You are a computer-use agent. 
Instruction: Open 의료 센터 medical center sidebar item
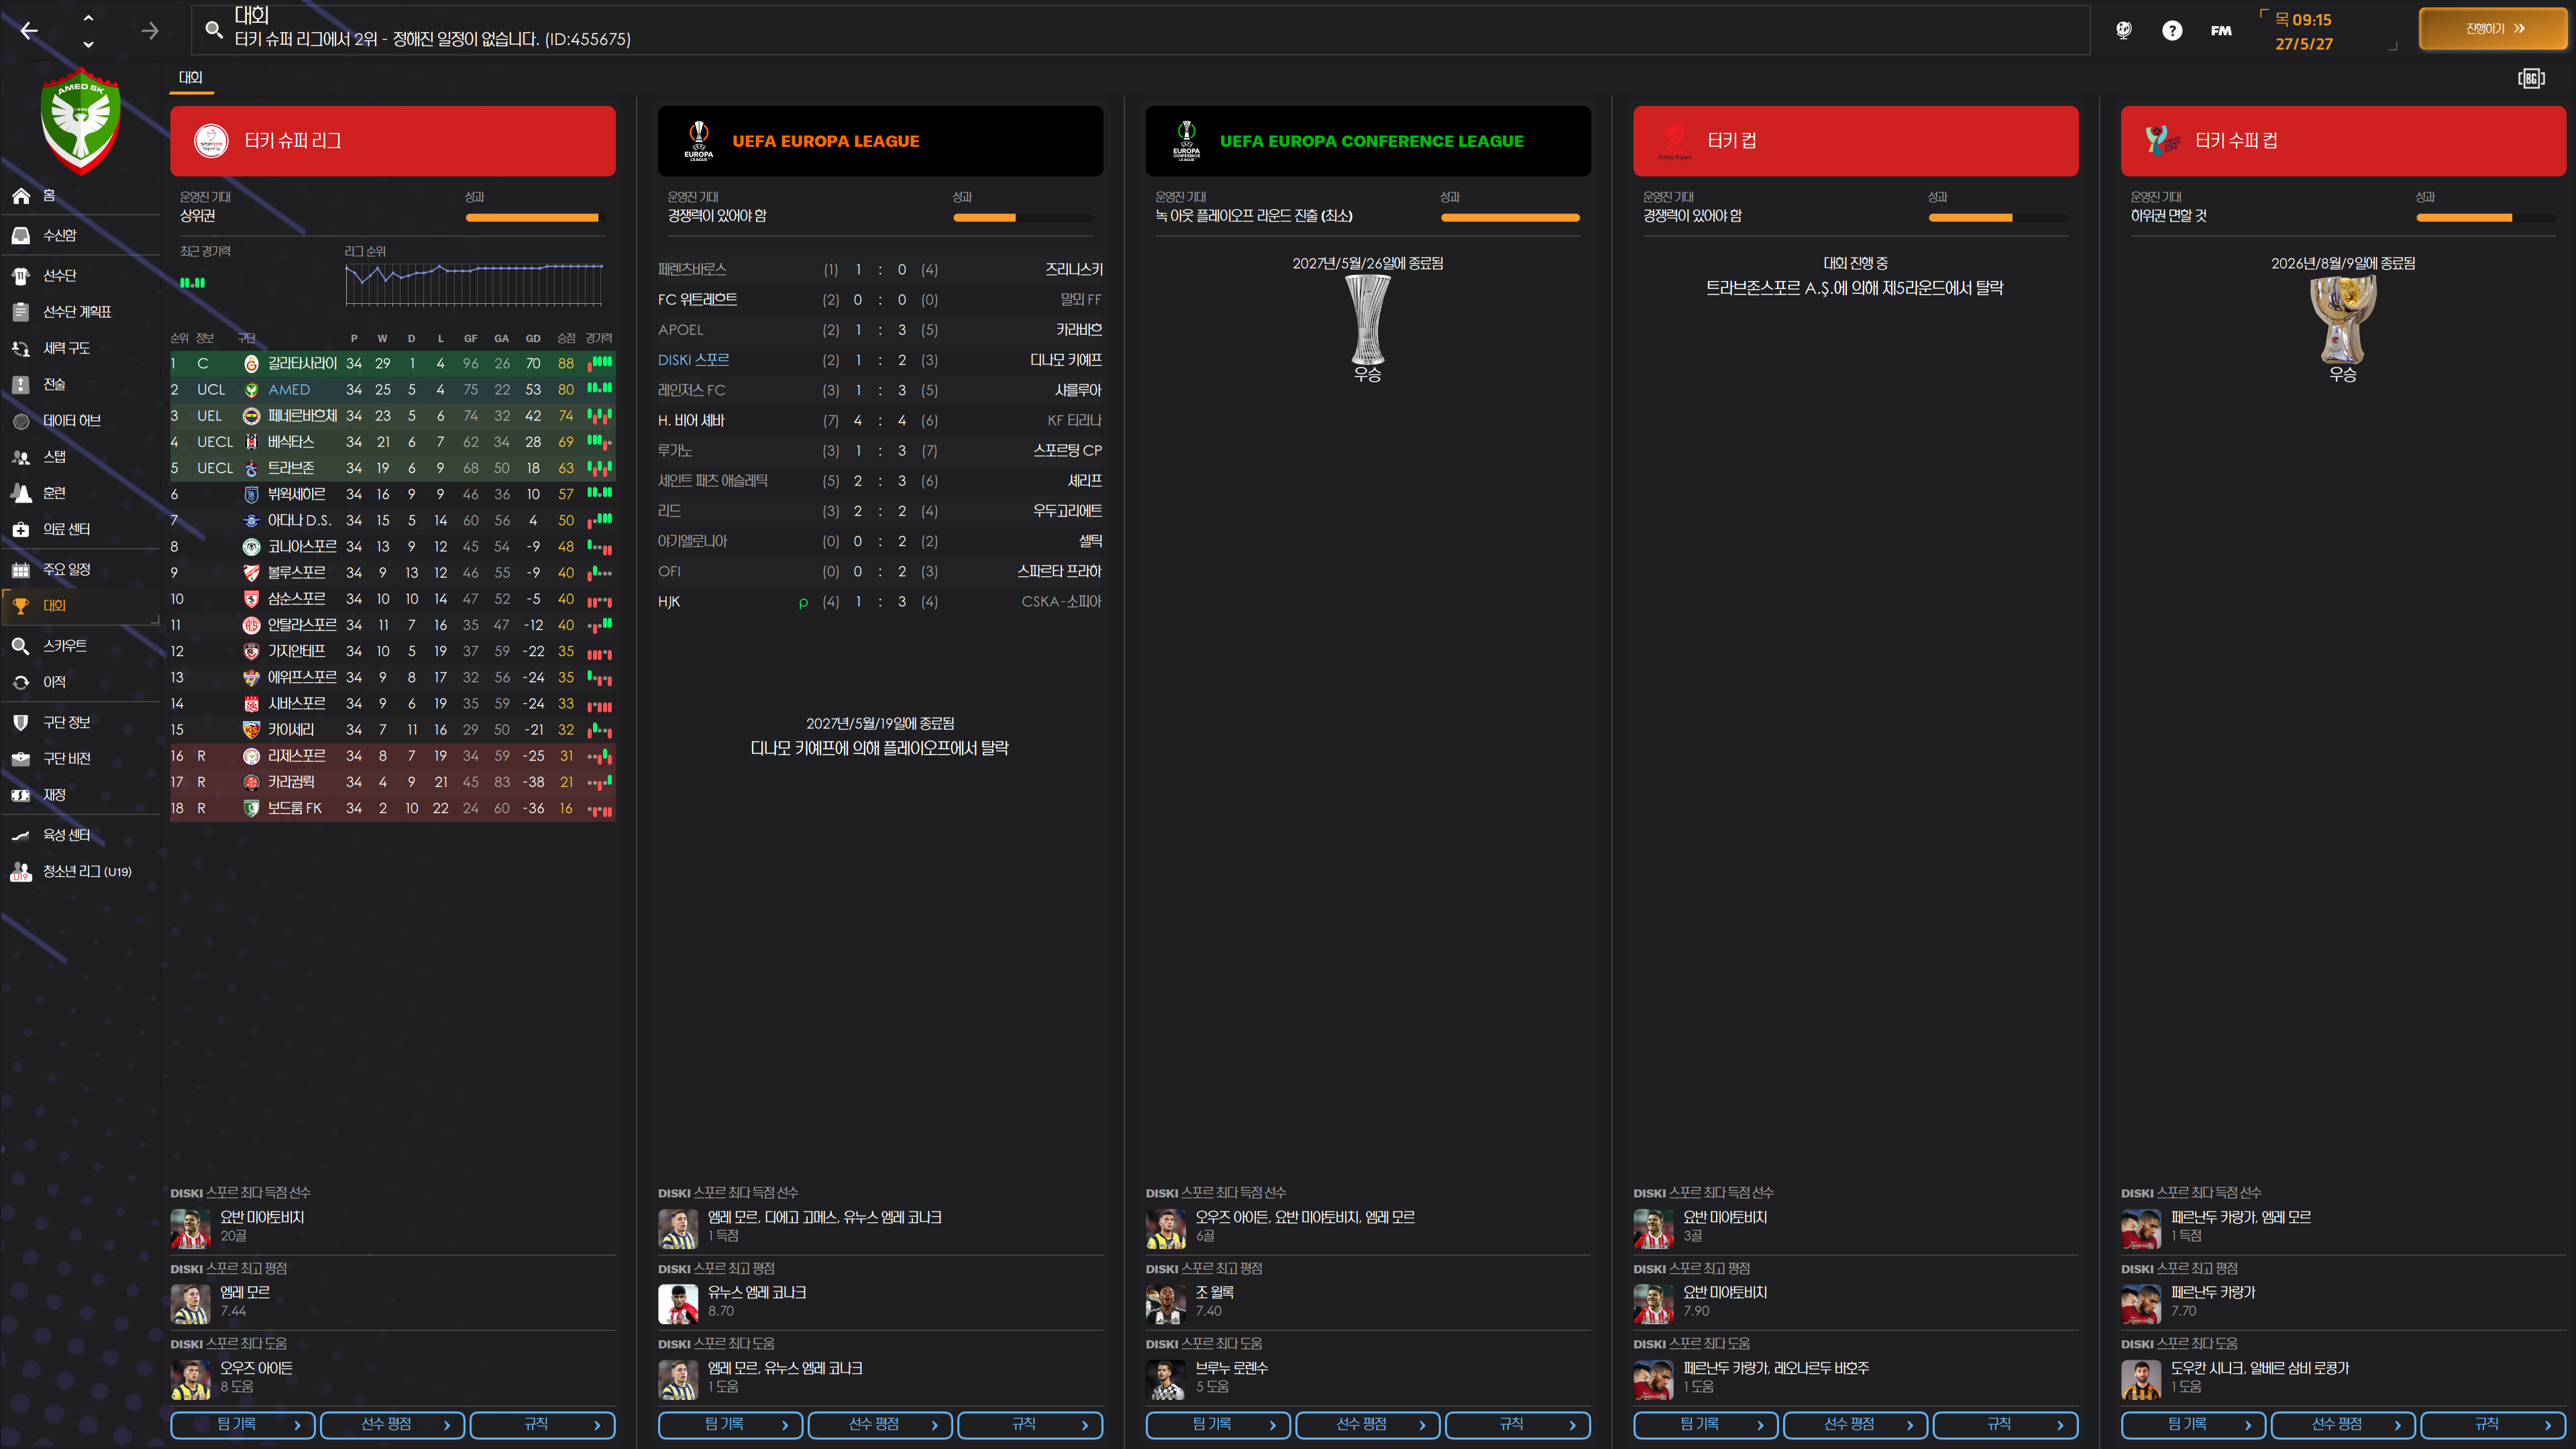(66, 529)
